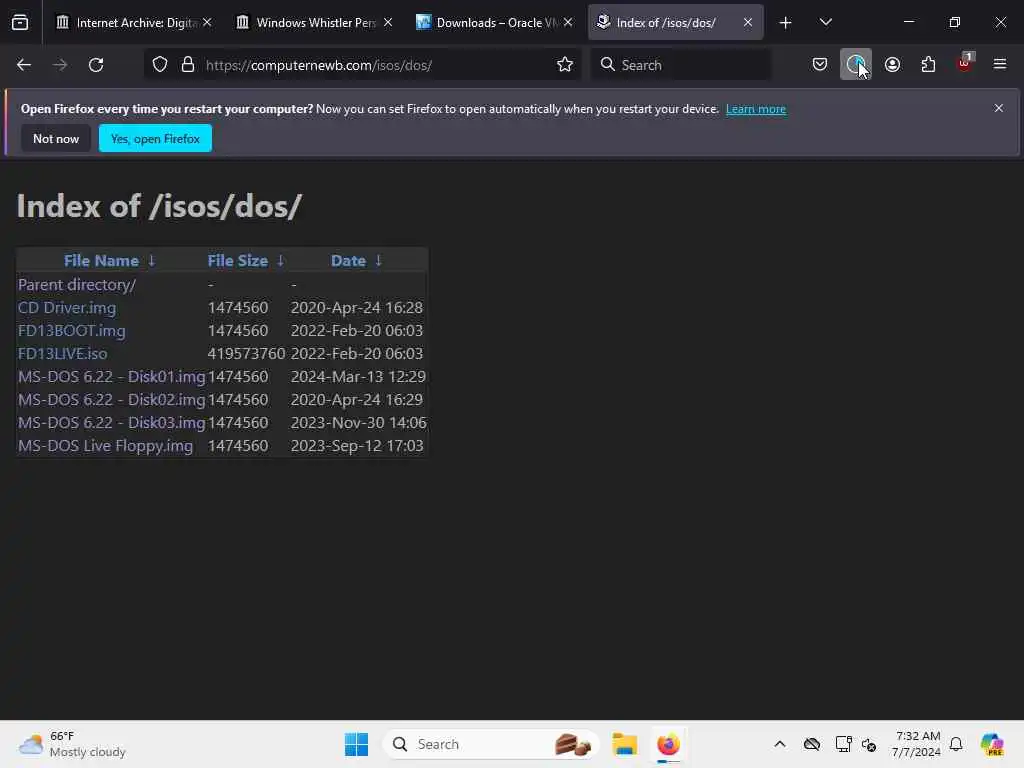Focus the Firefox Search box
This screenshot has height=768, width=1024.
click(x=681, y=65)
